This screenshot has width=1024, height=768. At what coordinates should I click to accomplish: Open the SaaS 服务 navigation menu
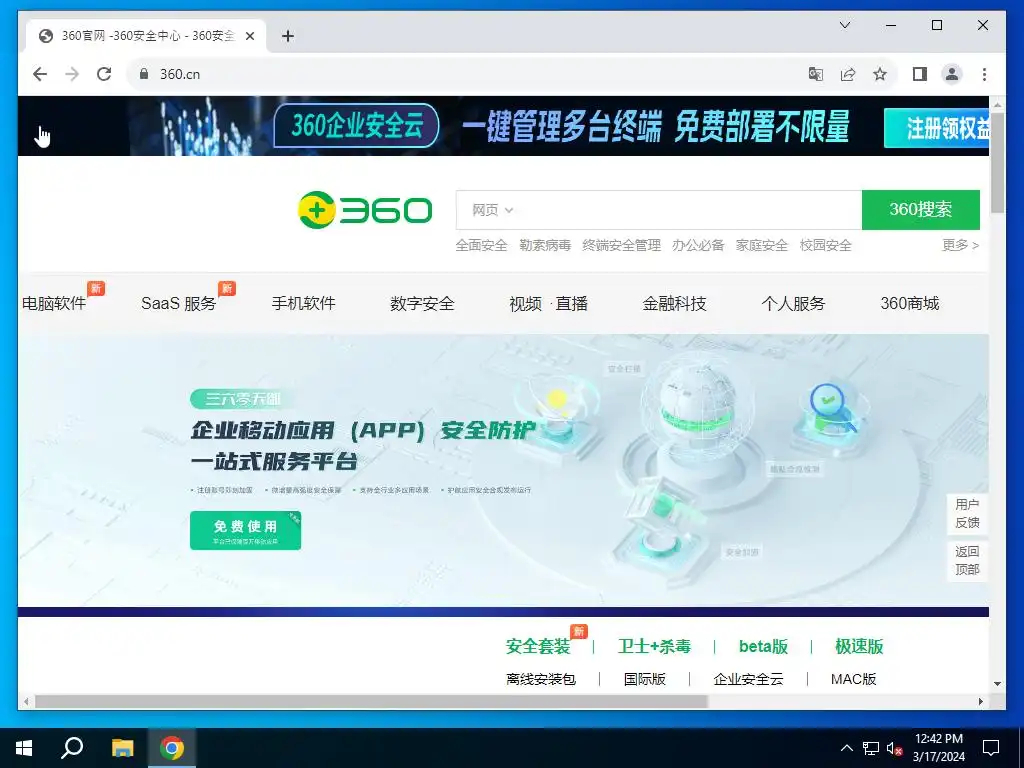tap(178, 303)
